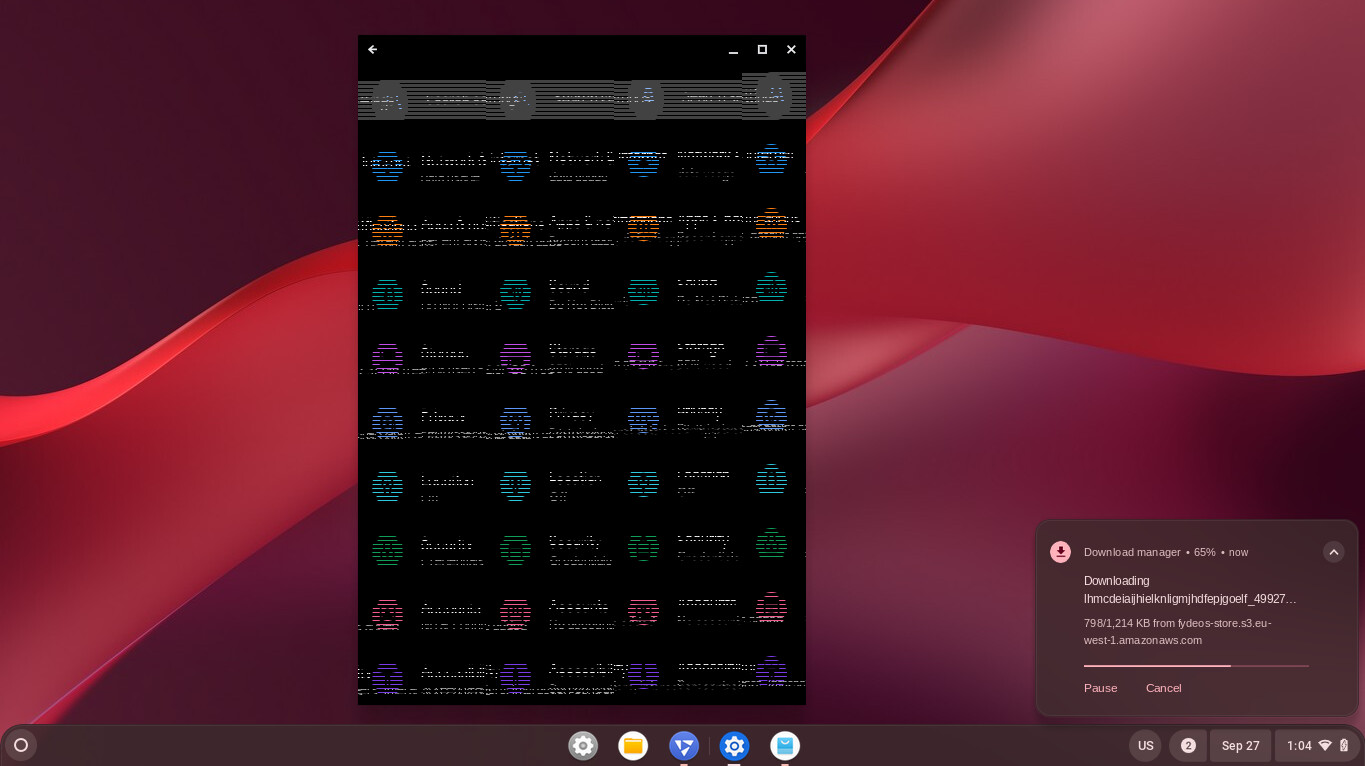Image resolution: width=1365 pixels, height=766 pixels.
Task: Go back using the window's back arrow
Action: (373, 49)
